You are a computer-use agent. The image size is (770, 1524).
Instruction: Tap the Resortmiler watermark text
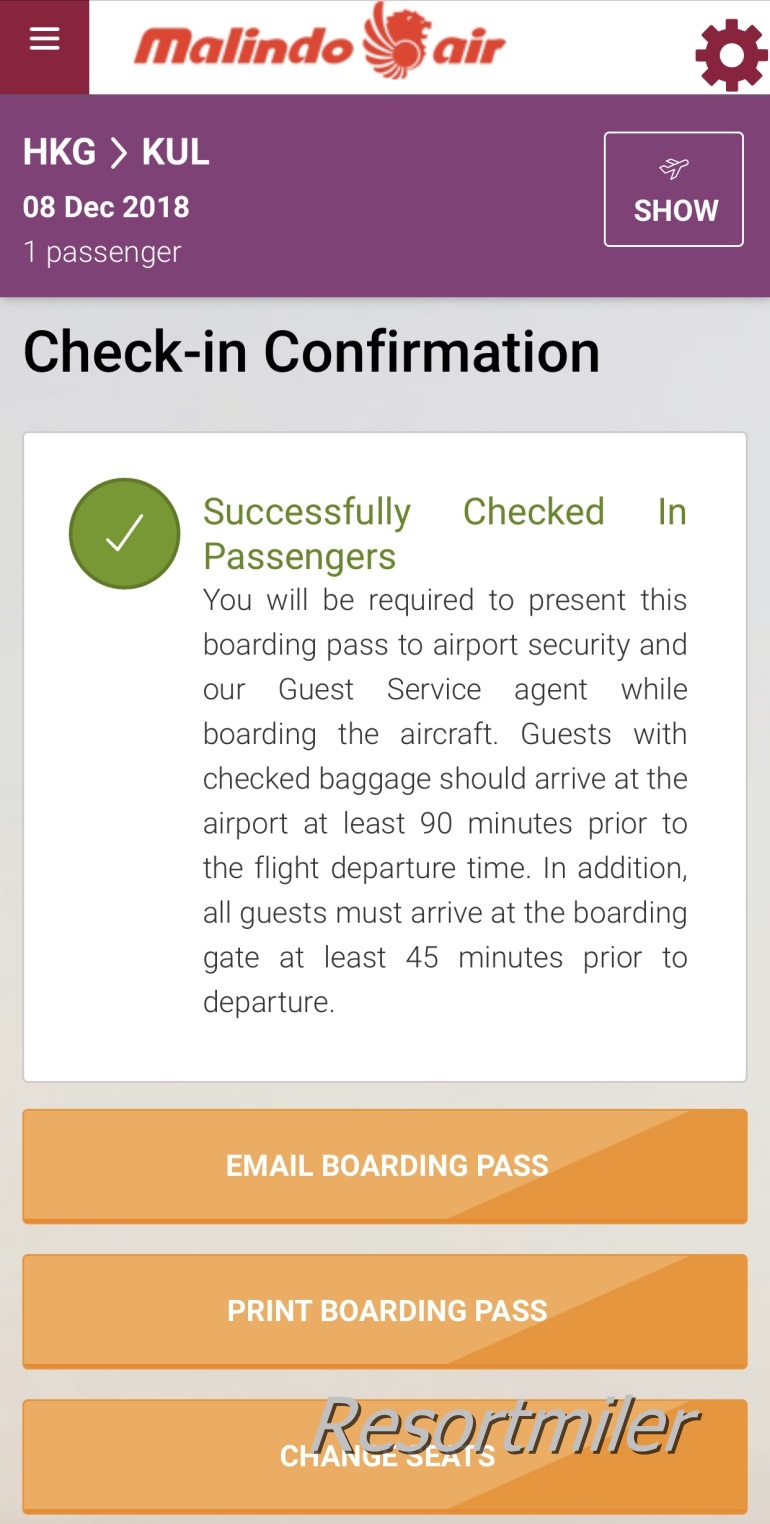(x=505, y=1425)
